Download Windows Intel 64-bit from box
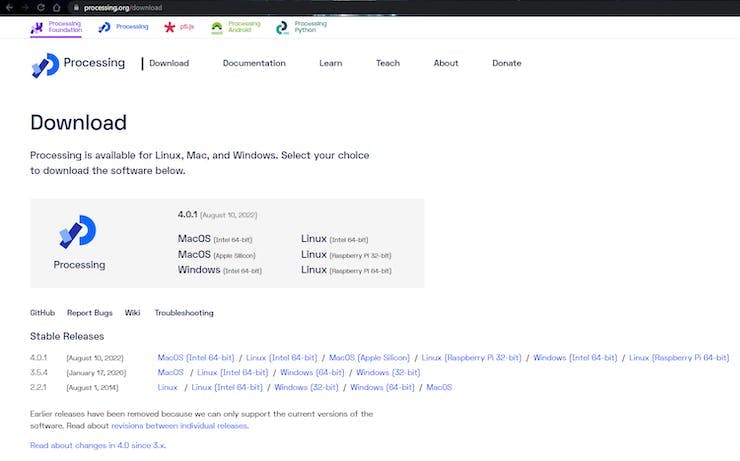740x461 pixels. point(219,270)
